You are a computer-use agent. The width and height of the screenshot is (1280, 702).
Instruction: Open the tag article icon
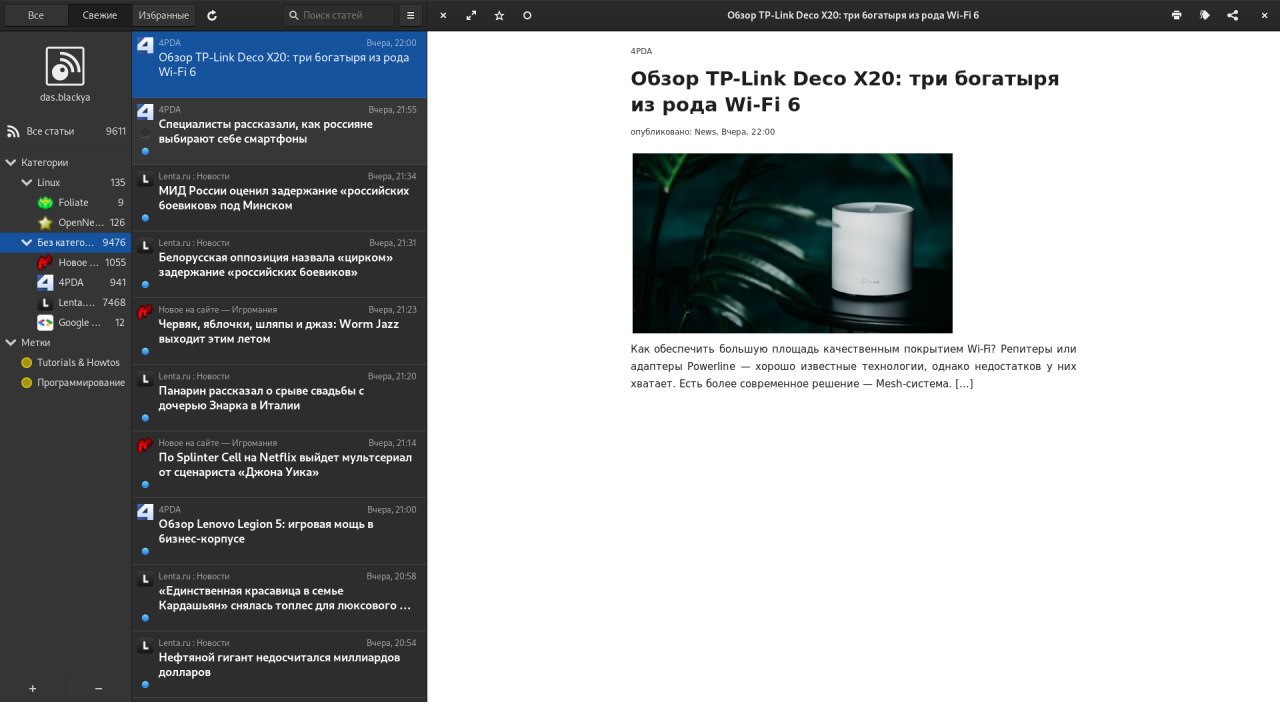pos(1204,16)
